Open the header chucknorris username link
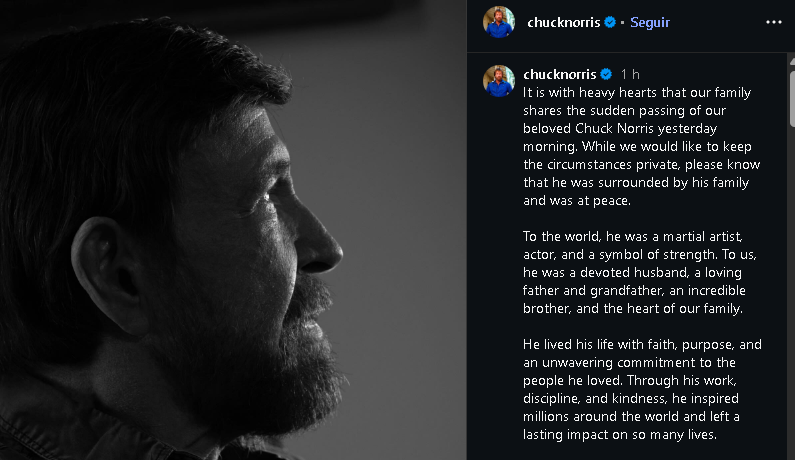 pos(563,22)
